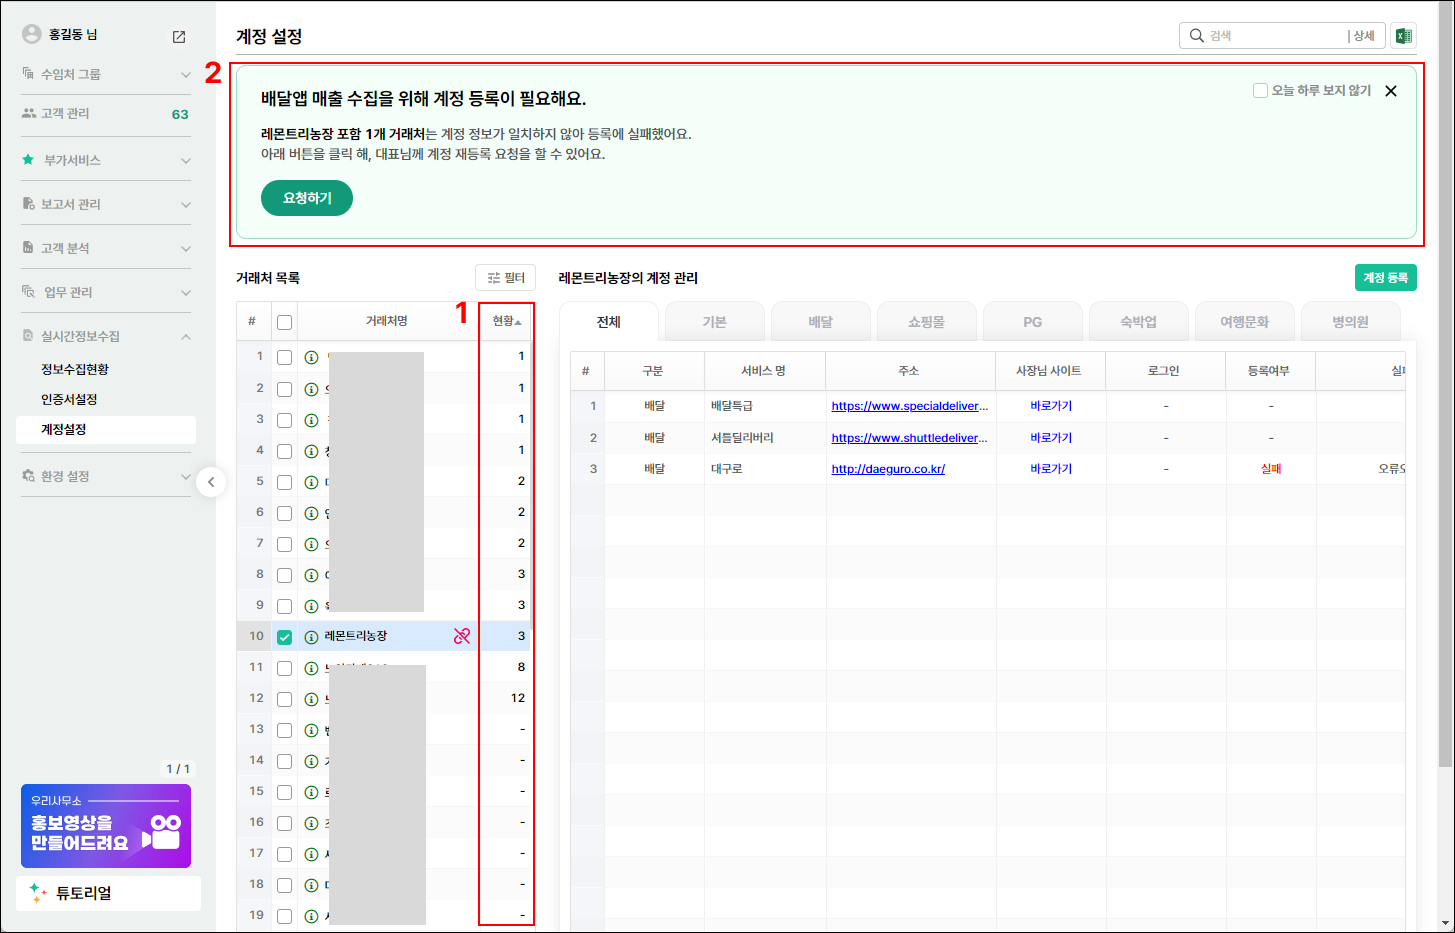Type in the 검색 search field
Image resolution: width=1455 pixels, height=933 pixels.
1272,36
